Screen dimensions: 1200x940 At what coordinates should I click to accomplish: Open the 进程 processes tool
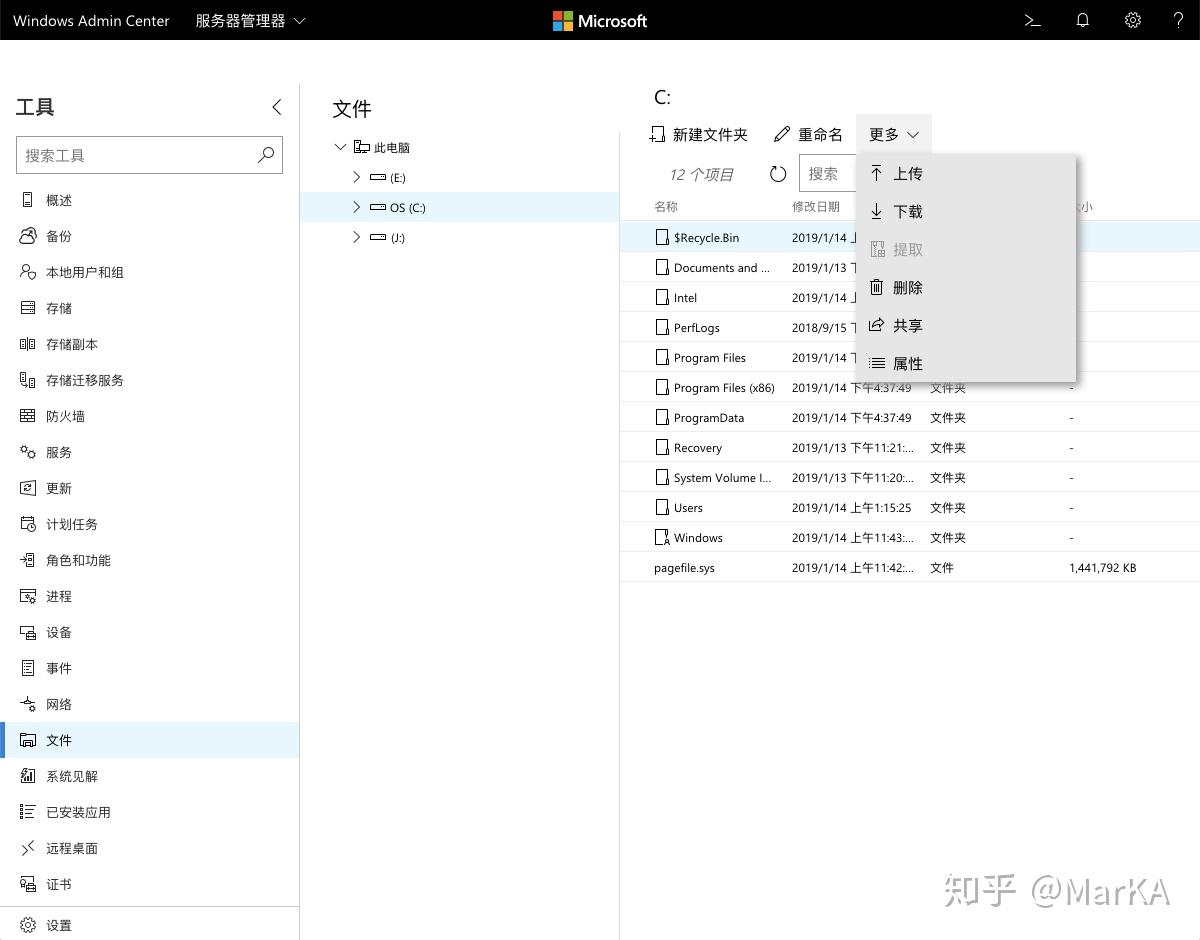pos(149,596)
